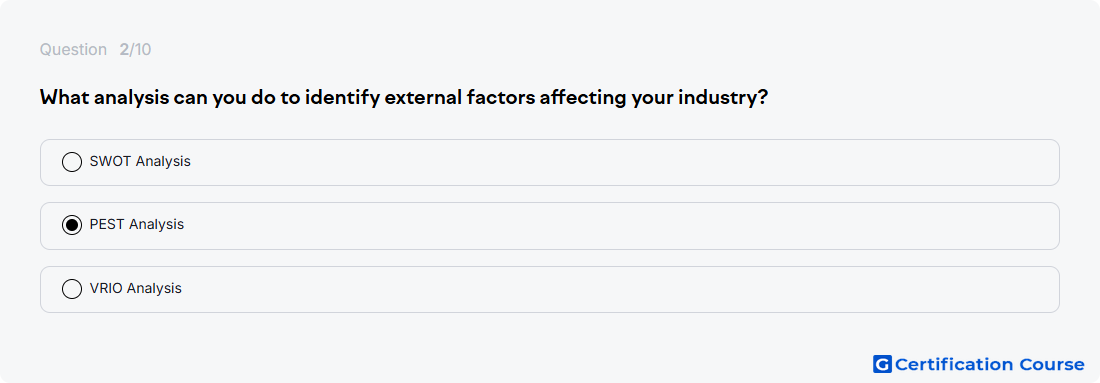Click the 'PEST Analysis' option label text
The height and width of the screenshot is (383, 1100).
(x=137, y=224)
